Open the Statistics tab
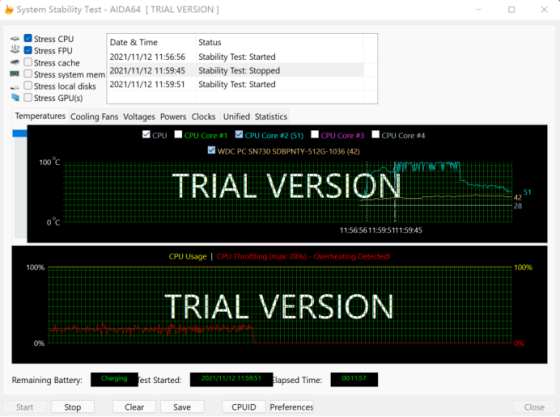The height and width of the screenshot is (417, 560). point(271,117)
